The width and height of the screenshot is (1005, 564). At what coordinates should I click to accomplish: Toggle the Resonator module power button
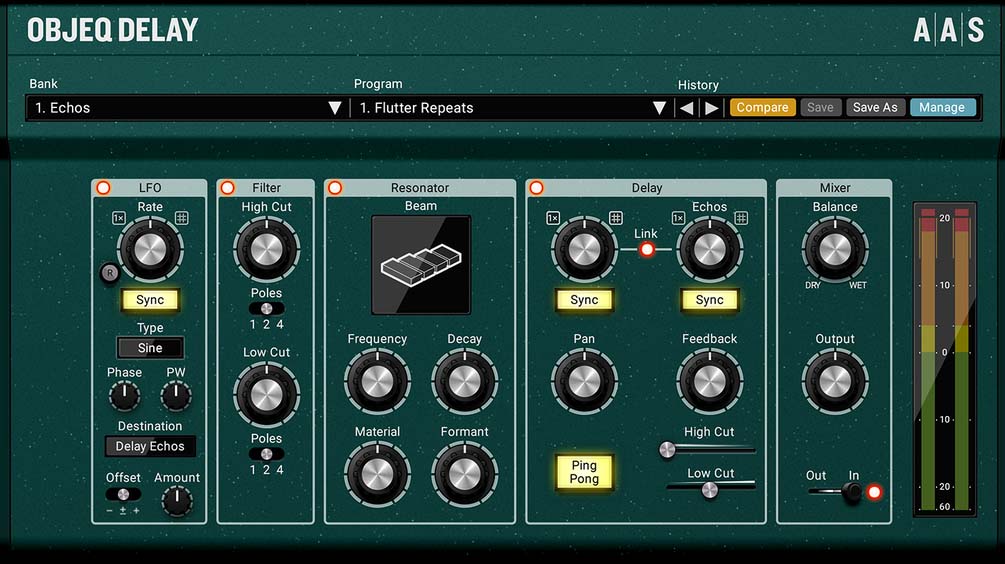[x=335, y=188]
